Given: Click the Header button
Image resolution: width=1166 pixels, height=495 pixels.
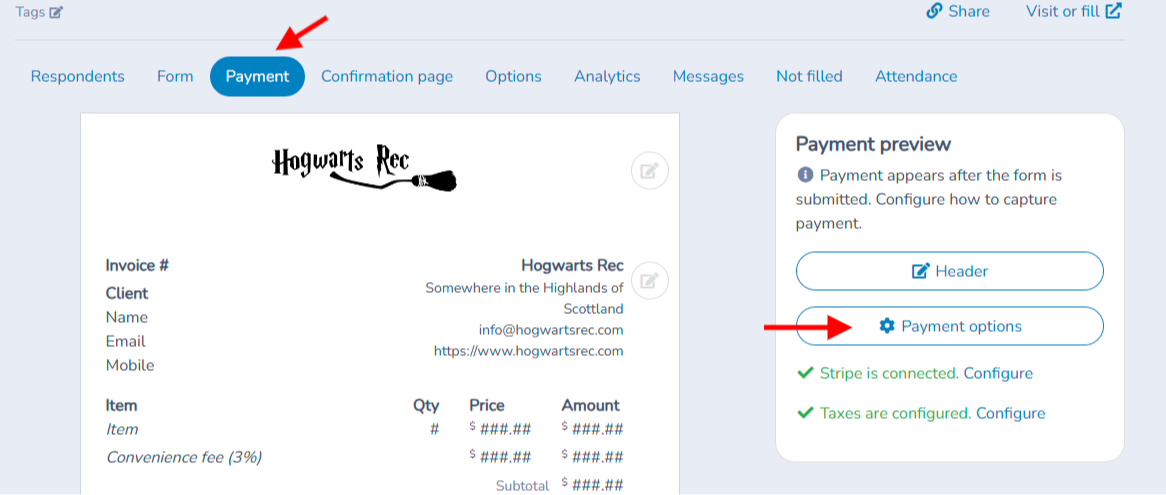Looking at the screenshot, I should click(950, 271).
